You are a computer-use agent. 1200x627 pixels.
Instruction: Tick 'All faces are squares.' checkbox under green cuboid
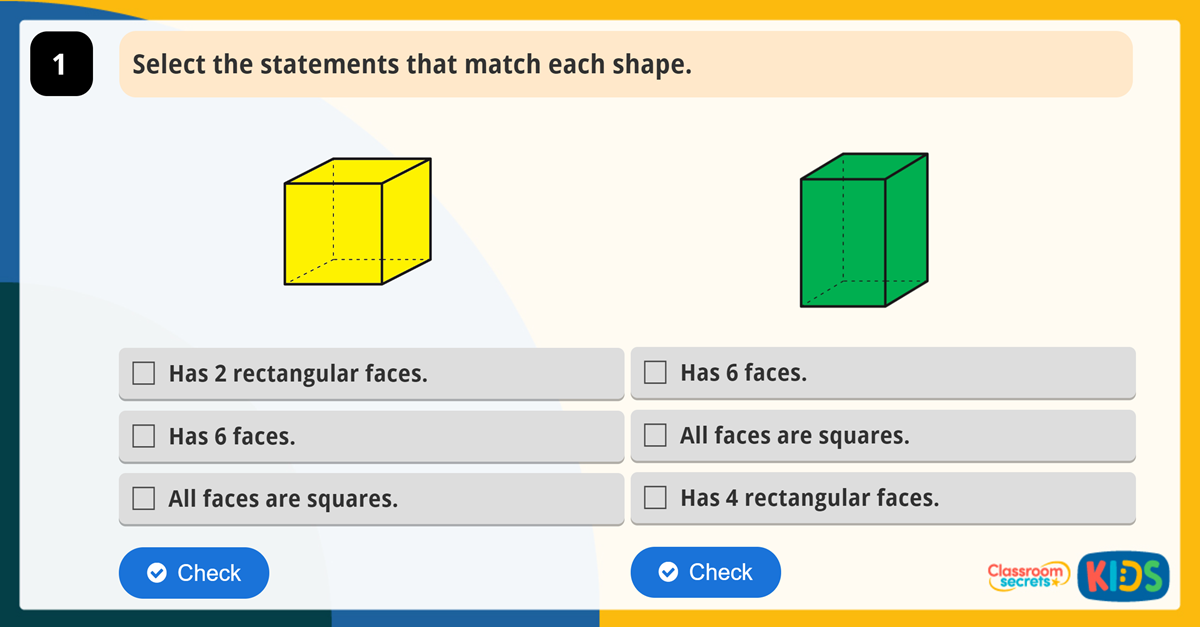pyautogui.click(x=655, y=435)
